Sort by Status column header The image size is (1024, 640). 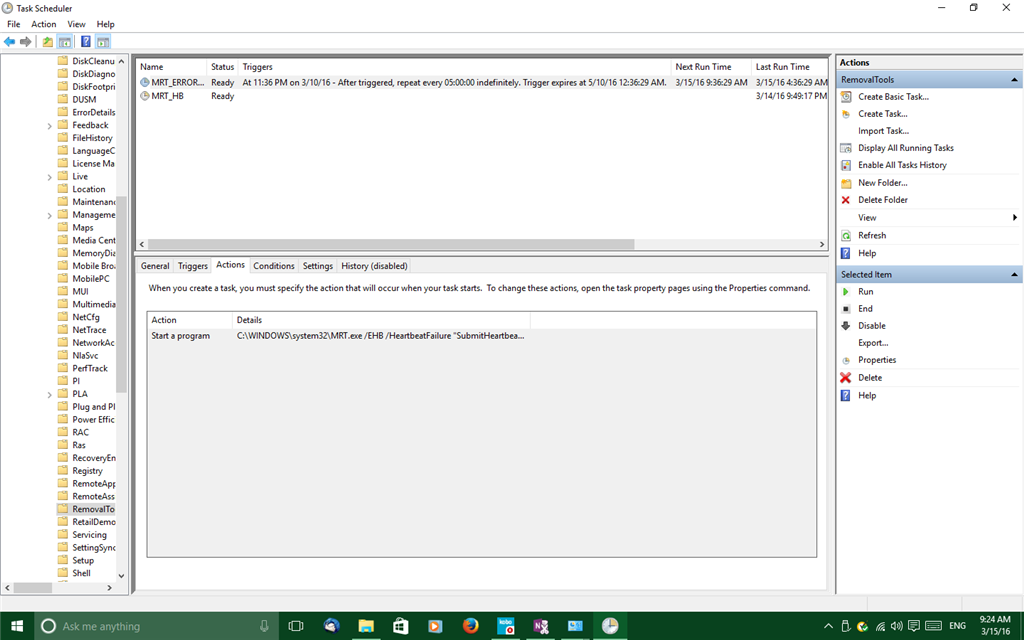click(222, 67)
